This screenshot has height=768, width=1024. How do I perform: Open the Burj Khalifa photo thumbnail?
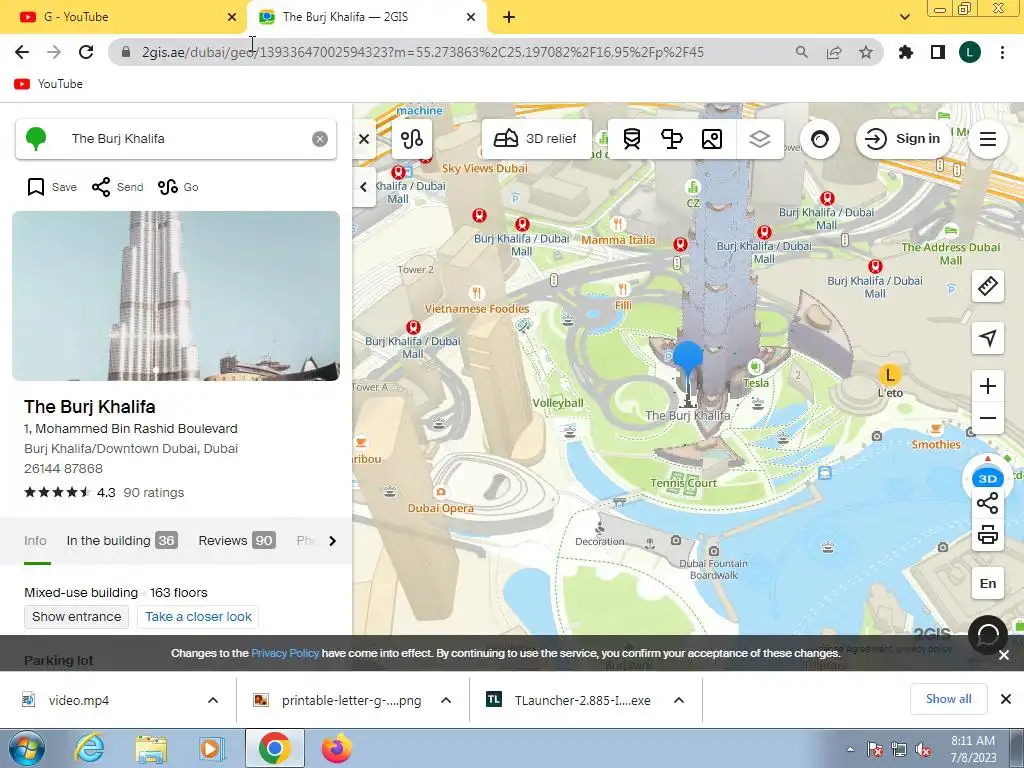click(x=176, y=296)
